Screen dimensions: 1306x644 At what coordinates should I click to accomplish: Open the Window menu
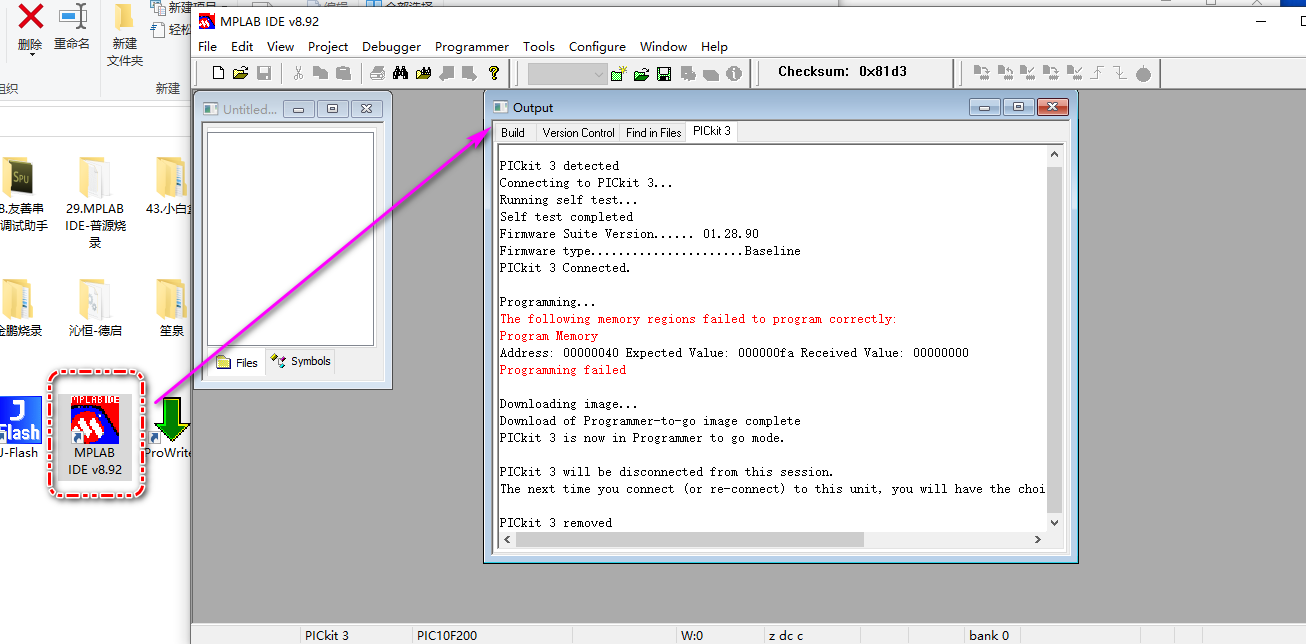point(663,46)
